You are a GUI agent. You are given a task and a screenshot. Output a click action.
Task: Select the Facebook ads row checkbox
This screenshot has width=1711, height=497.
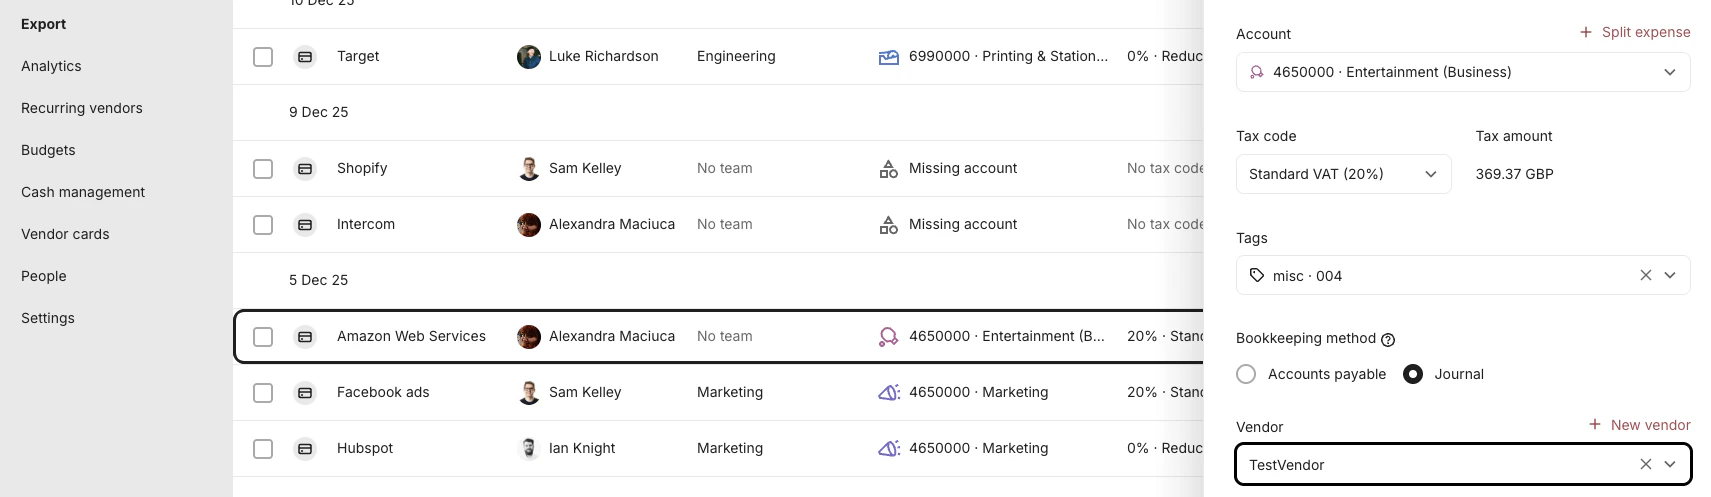coord(263,393)
